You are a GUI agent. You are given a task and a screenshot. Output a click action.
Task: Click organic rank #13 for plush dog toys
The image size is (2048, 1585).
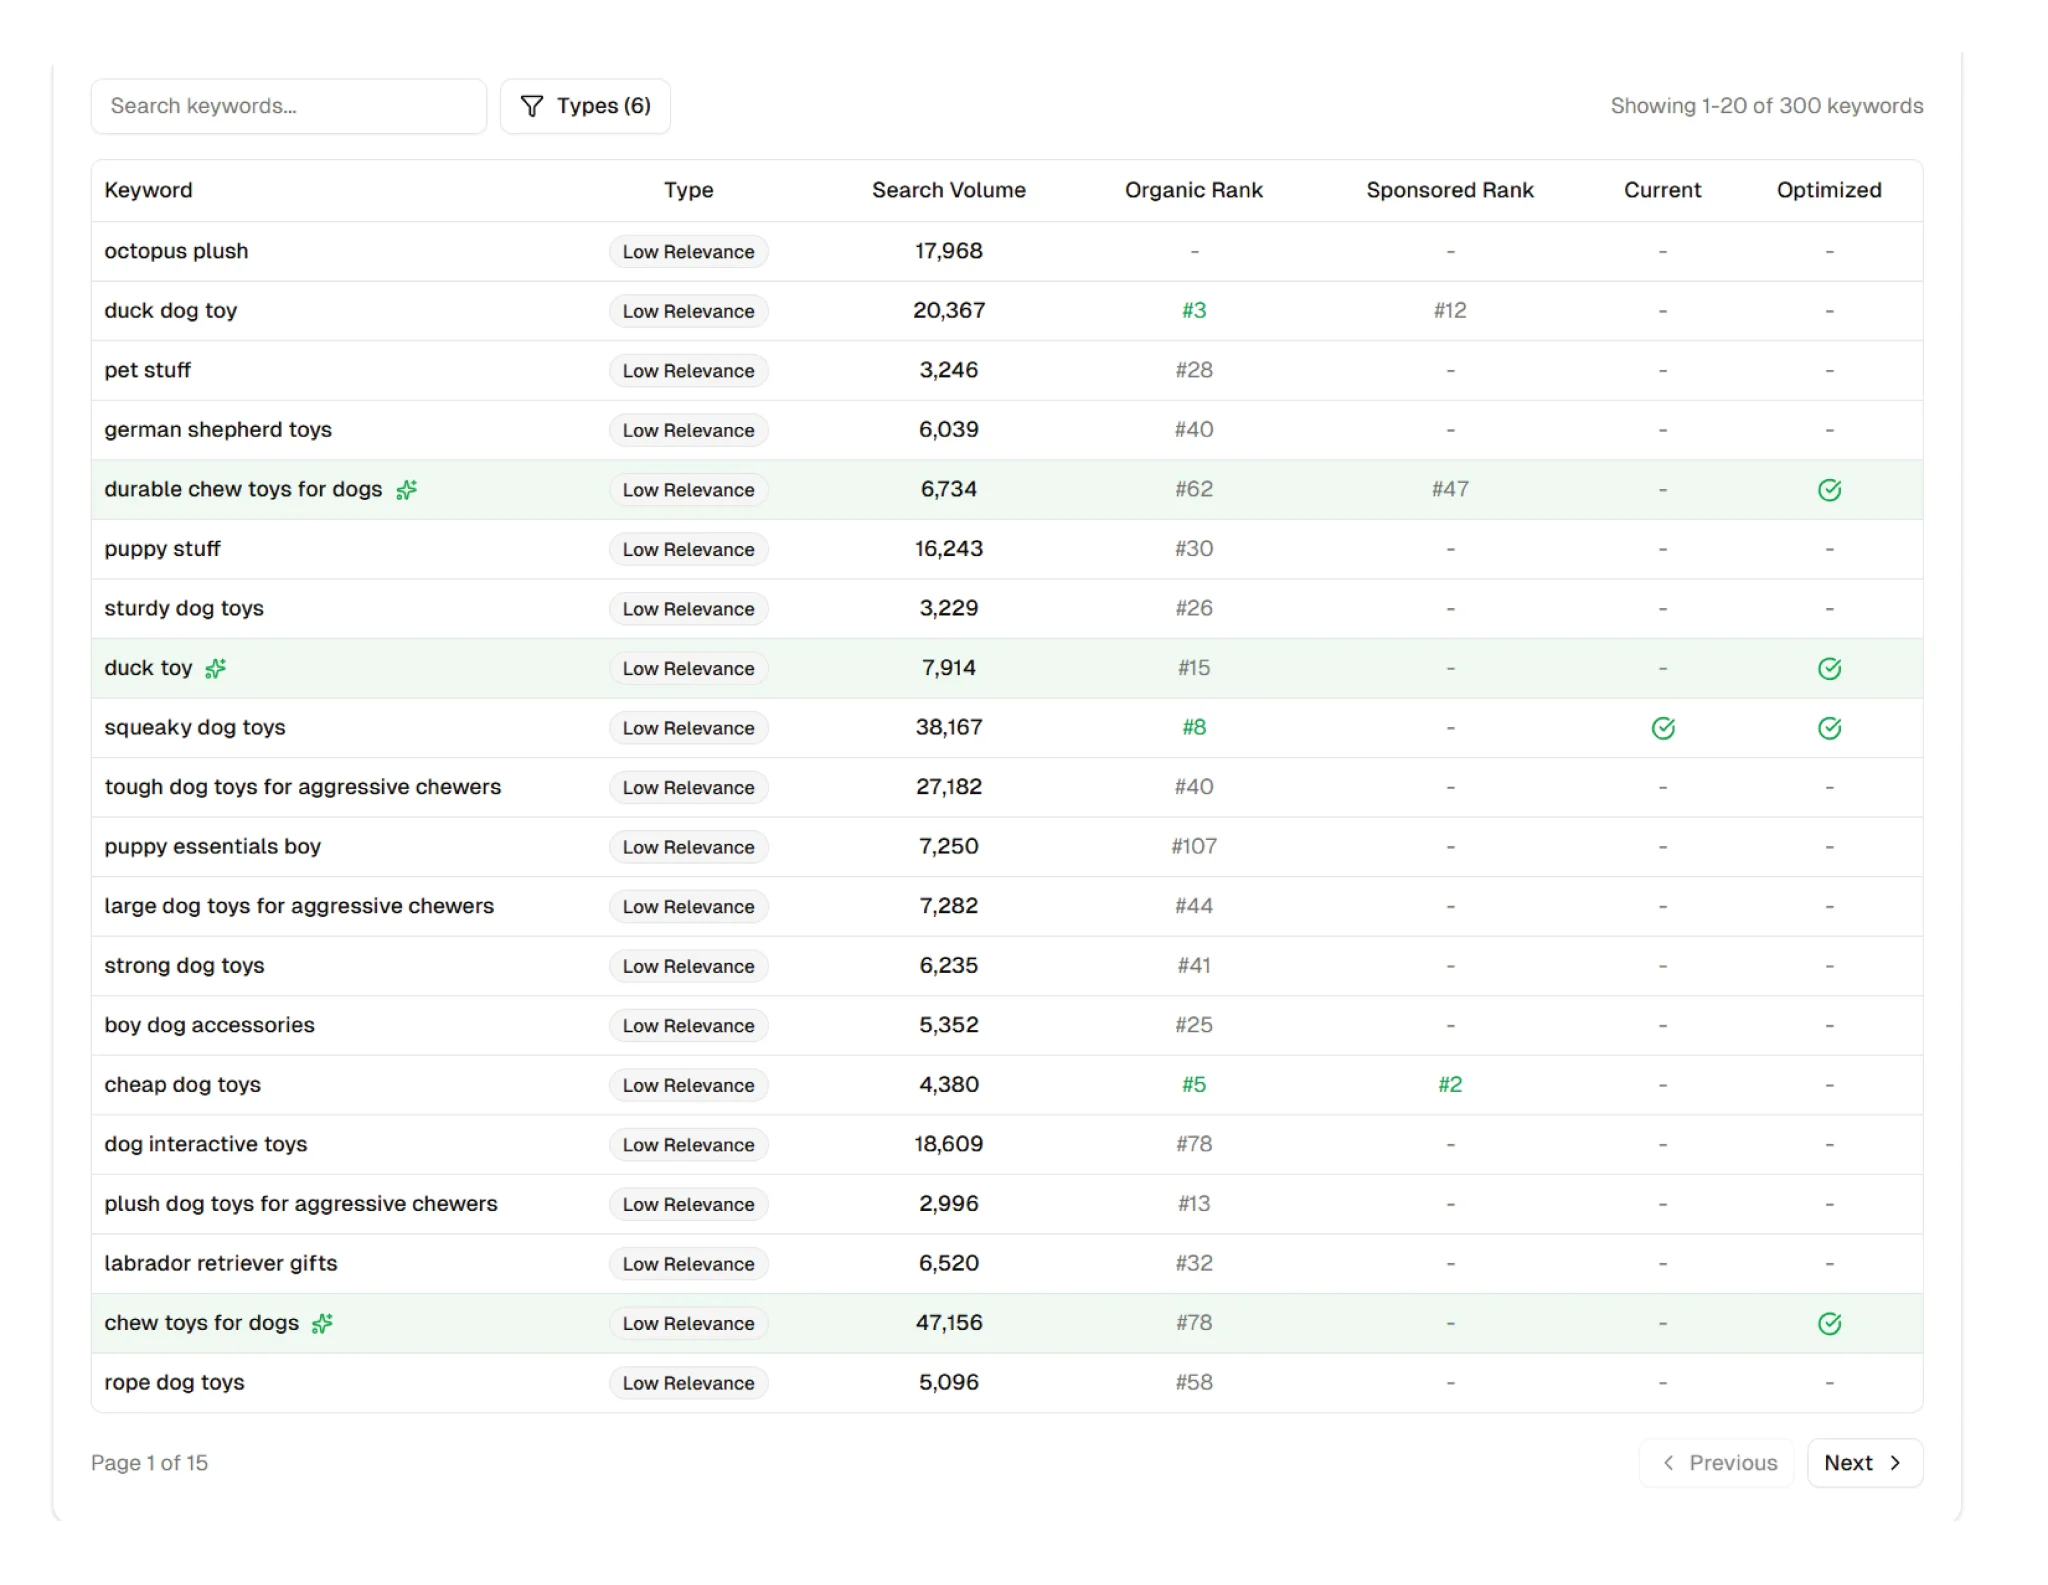click(1193, 1204)
